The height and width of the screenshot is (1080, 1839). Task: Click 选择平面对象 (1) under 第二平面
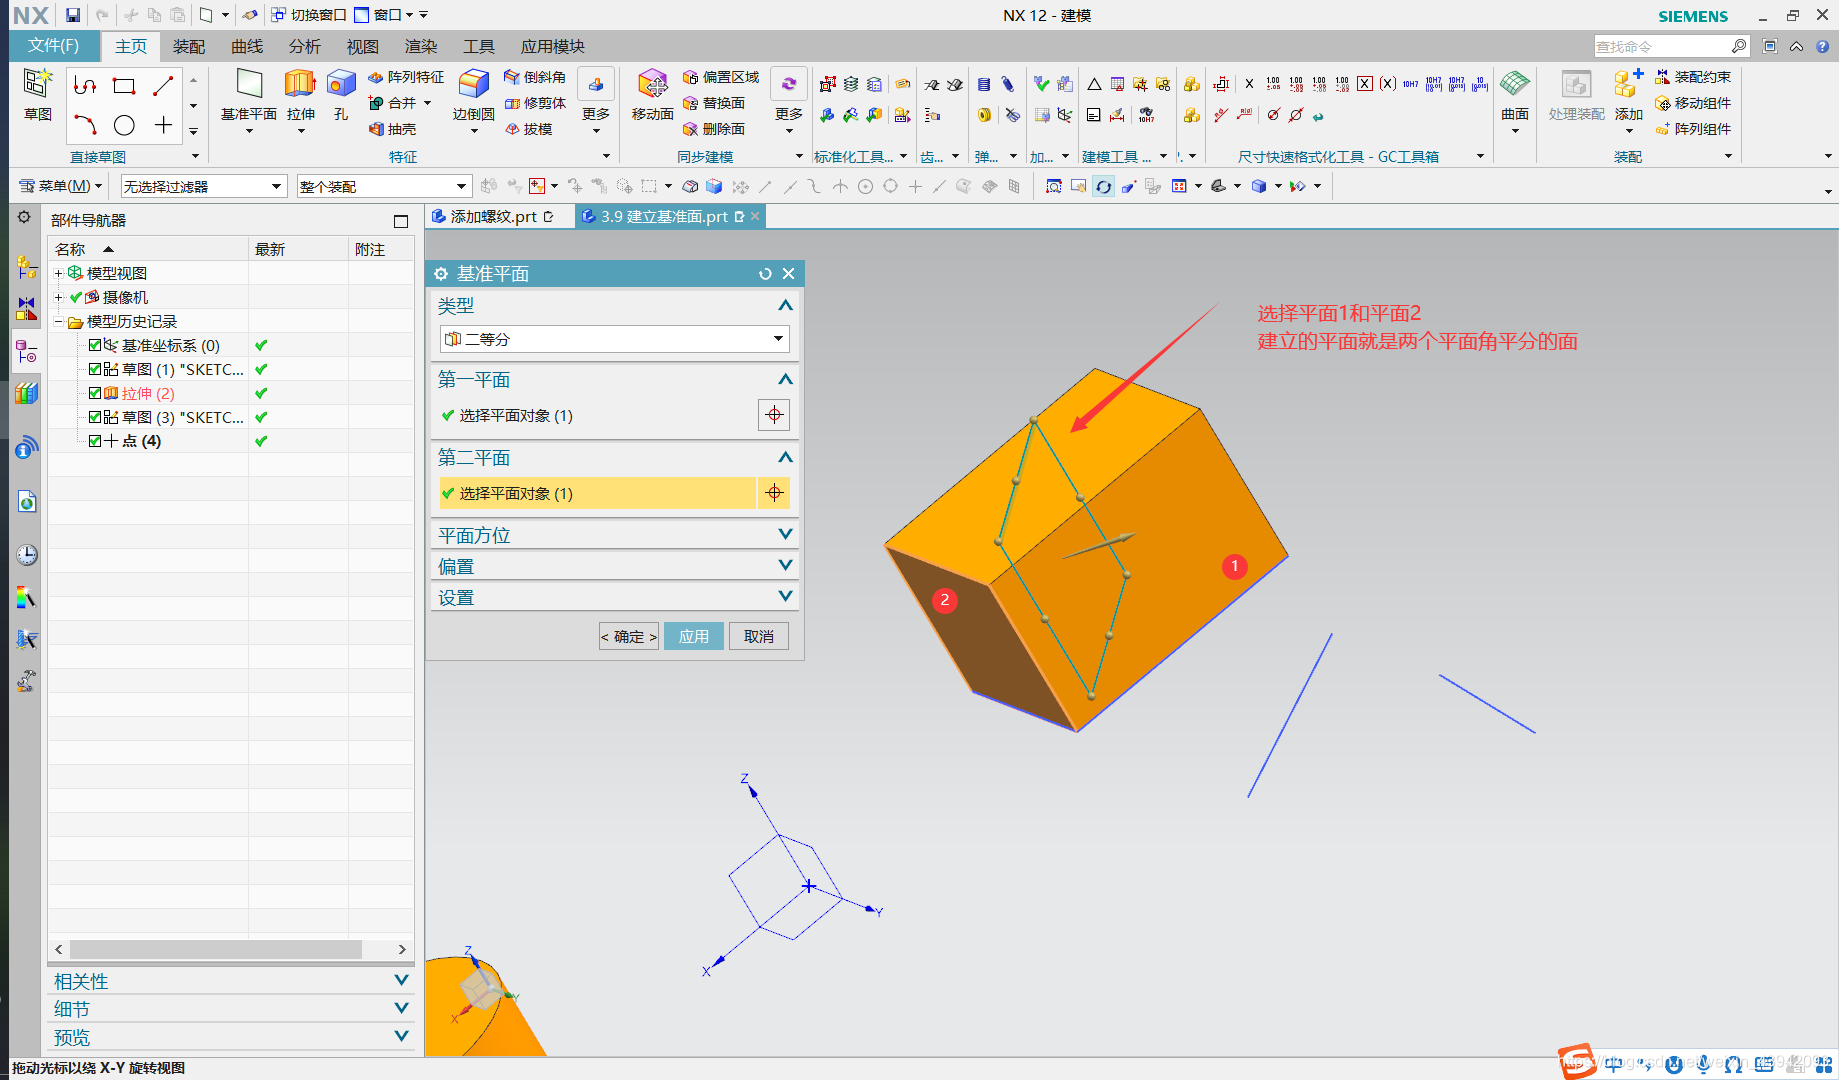coord(597,493)
